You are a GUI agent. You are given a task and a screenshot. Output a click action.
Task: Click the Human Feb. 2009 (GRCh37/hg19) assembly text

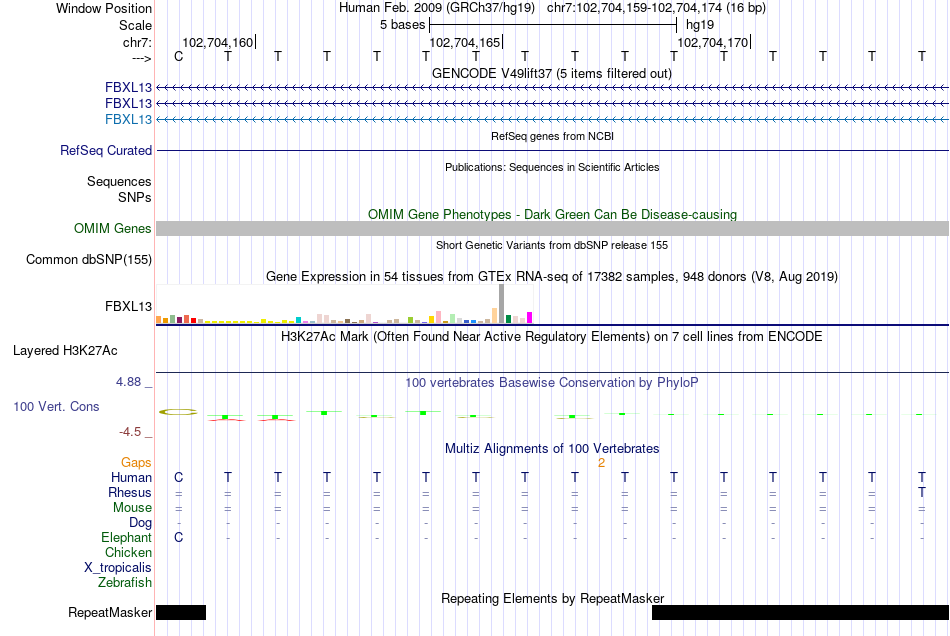437,8
